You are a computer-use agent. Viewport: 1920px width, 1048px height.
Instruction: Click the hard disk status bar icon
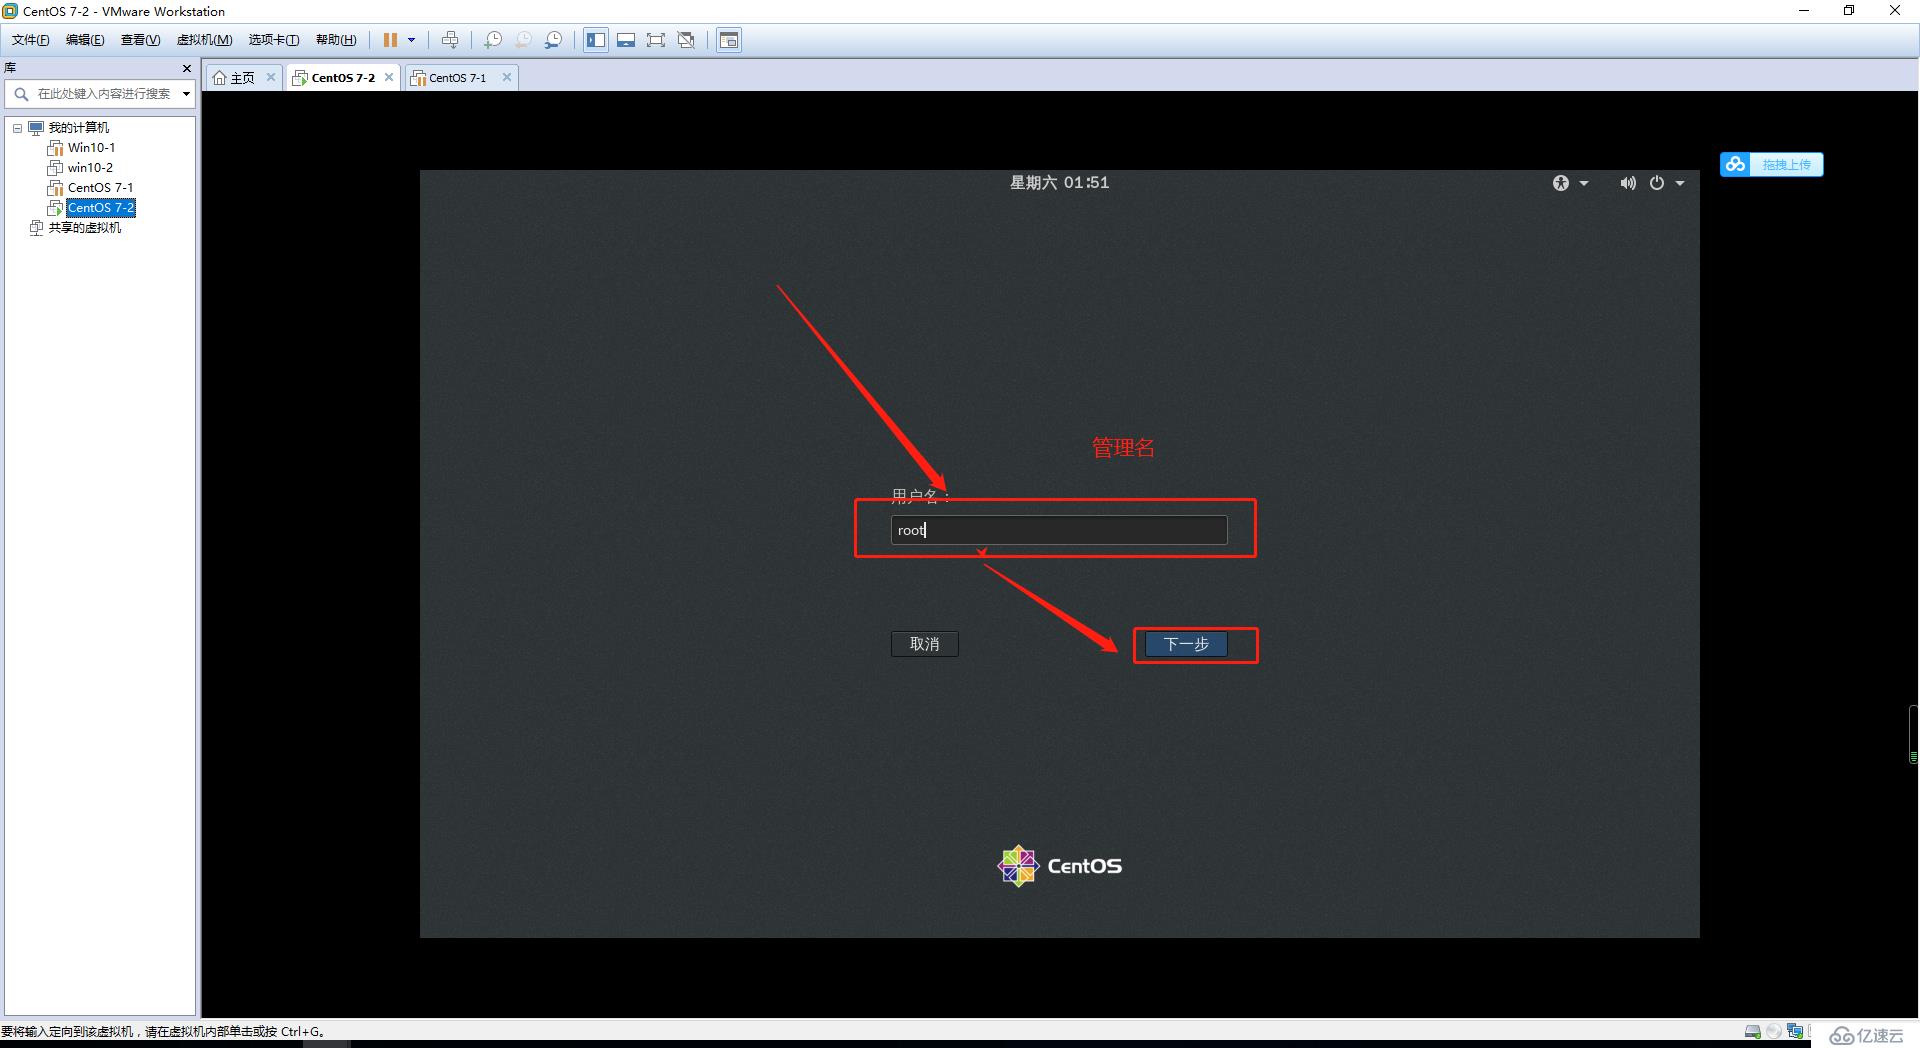click(x=1752, y=1031)
